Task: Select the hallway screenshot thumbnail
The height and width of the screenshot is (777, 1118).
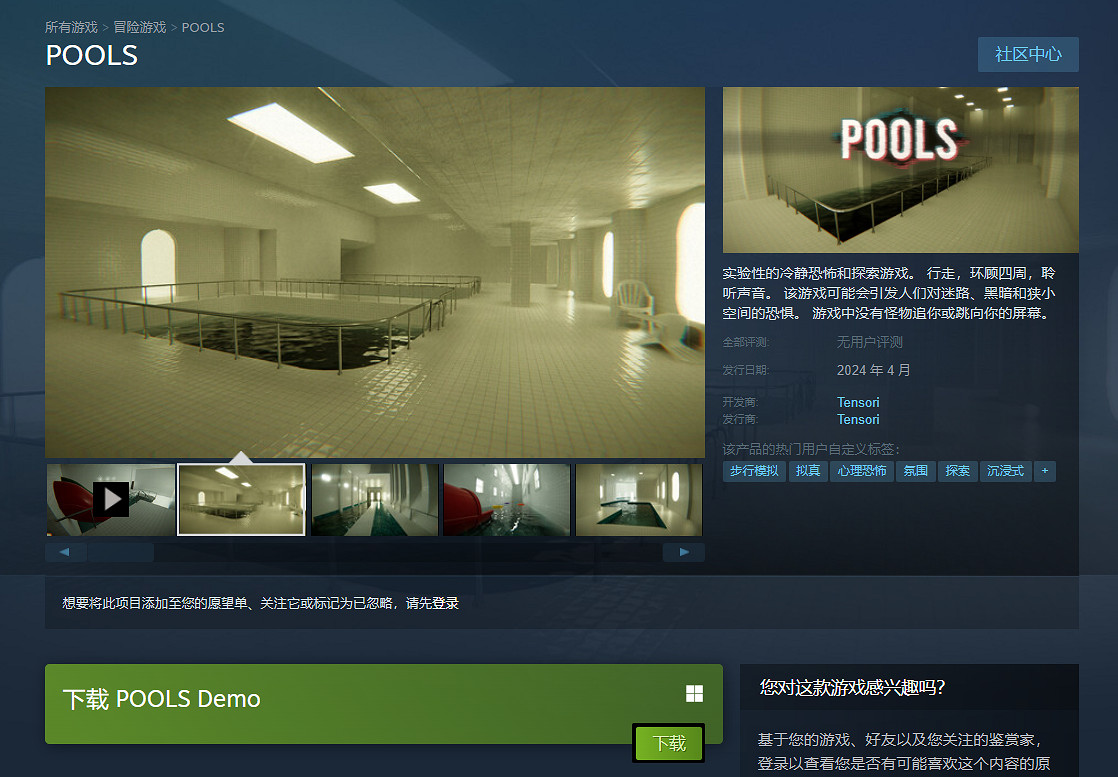Action: coord(374,499)
